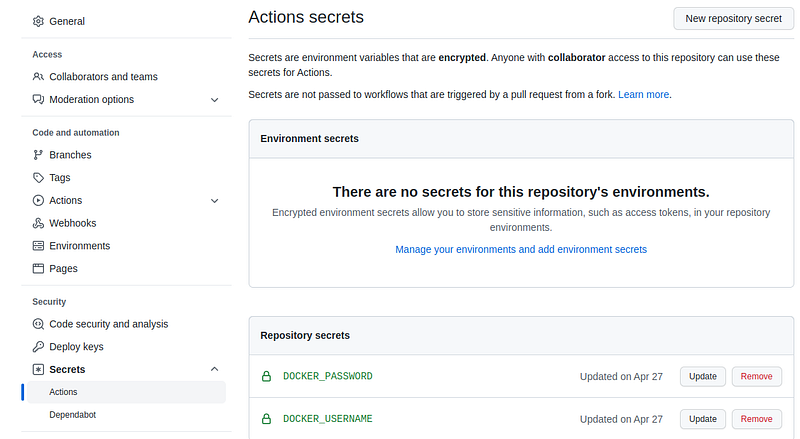Open Manage your environments link
This screenshot has height=439, width=800.
[x=520, y=249]
